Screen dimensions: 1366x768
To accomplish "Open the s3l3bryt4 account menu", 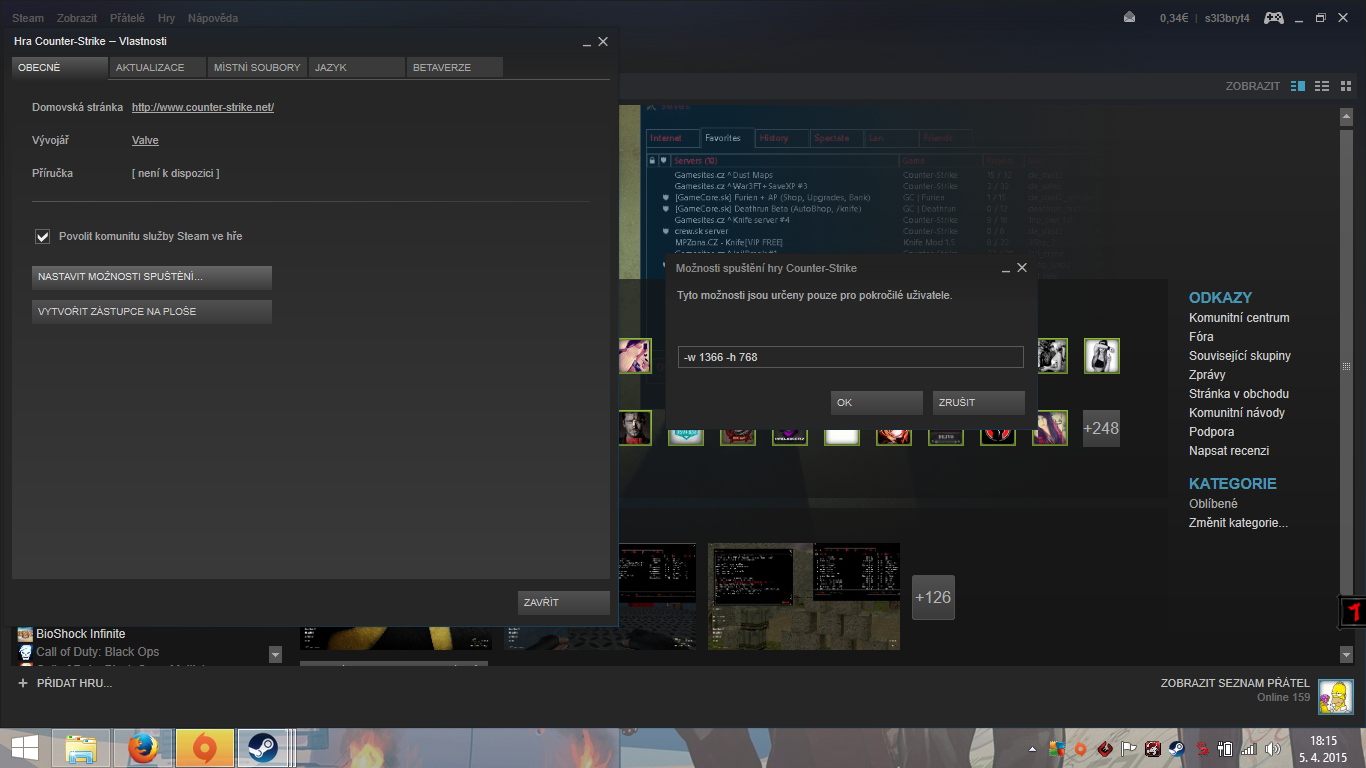I will (x=1226, y=18).
